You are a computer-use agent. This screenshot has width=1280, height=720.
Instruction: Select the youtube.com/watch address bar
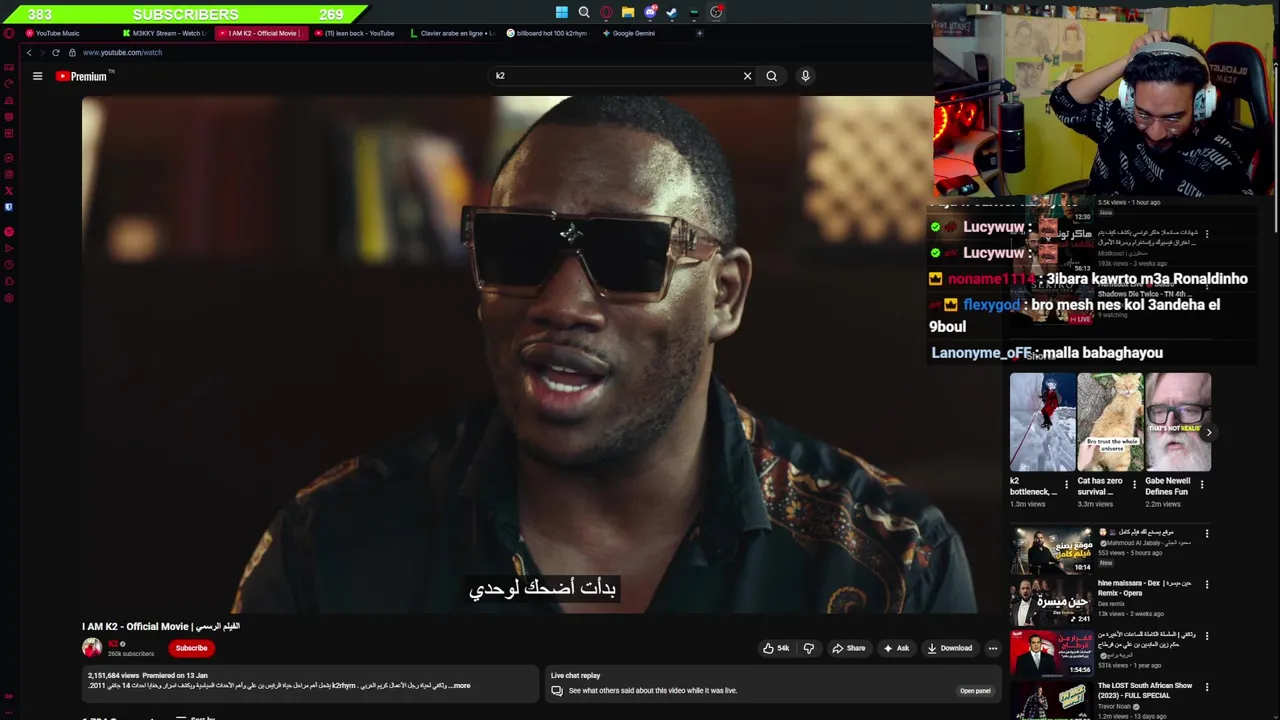(123, 52)
